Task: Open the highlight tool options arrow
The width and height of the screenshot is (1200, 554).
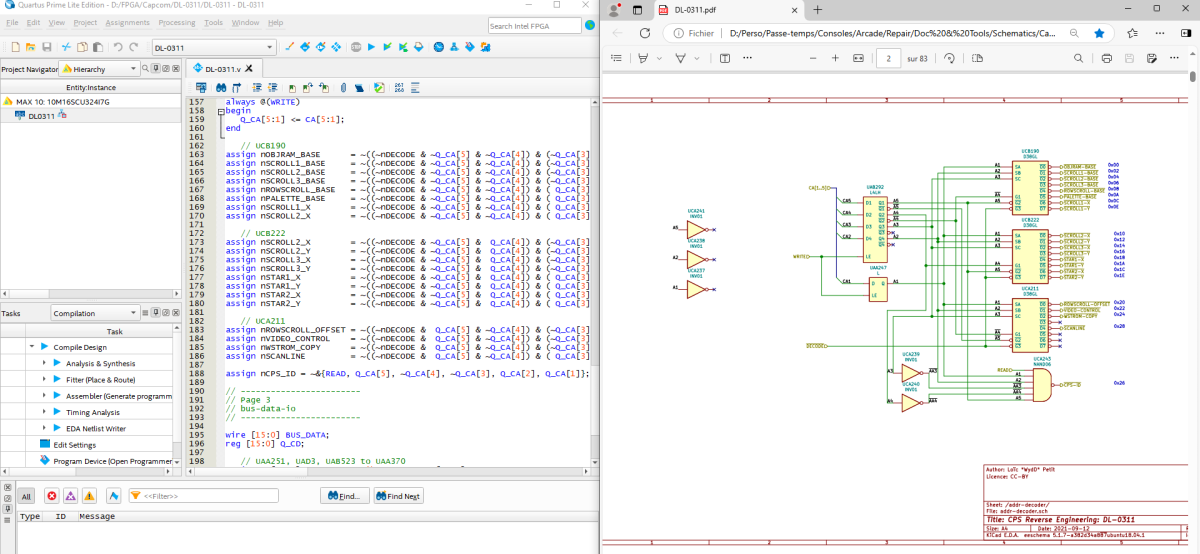Action: point(659,58)
